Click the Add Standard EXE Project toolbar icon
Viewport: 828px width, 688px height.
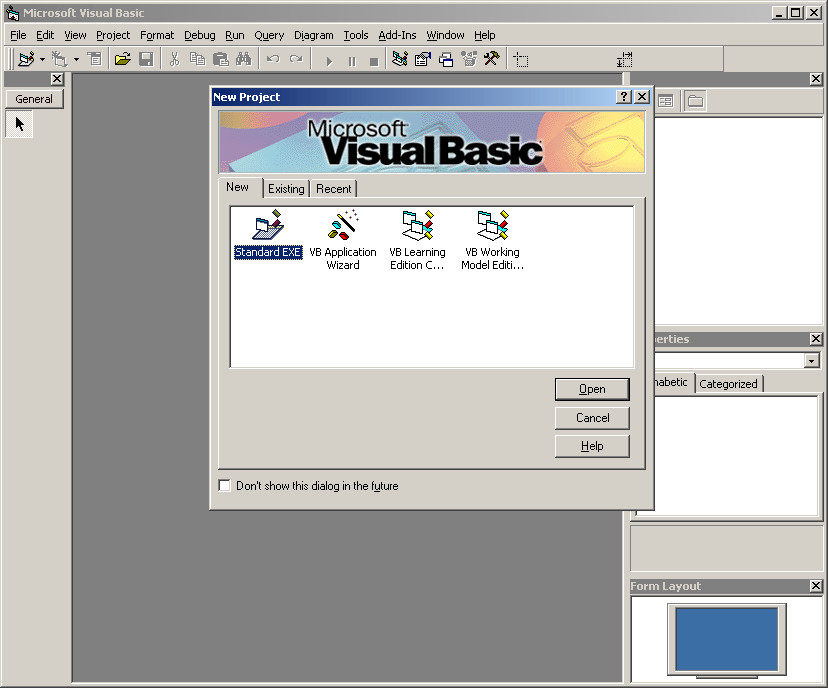point(26,59)
